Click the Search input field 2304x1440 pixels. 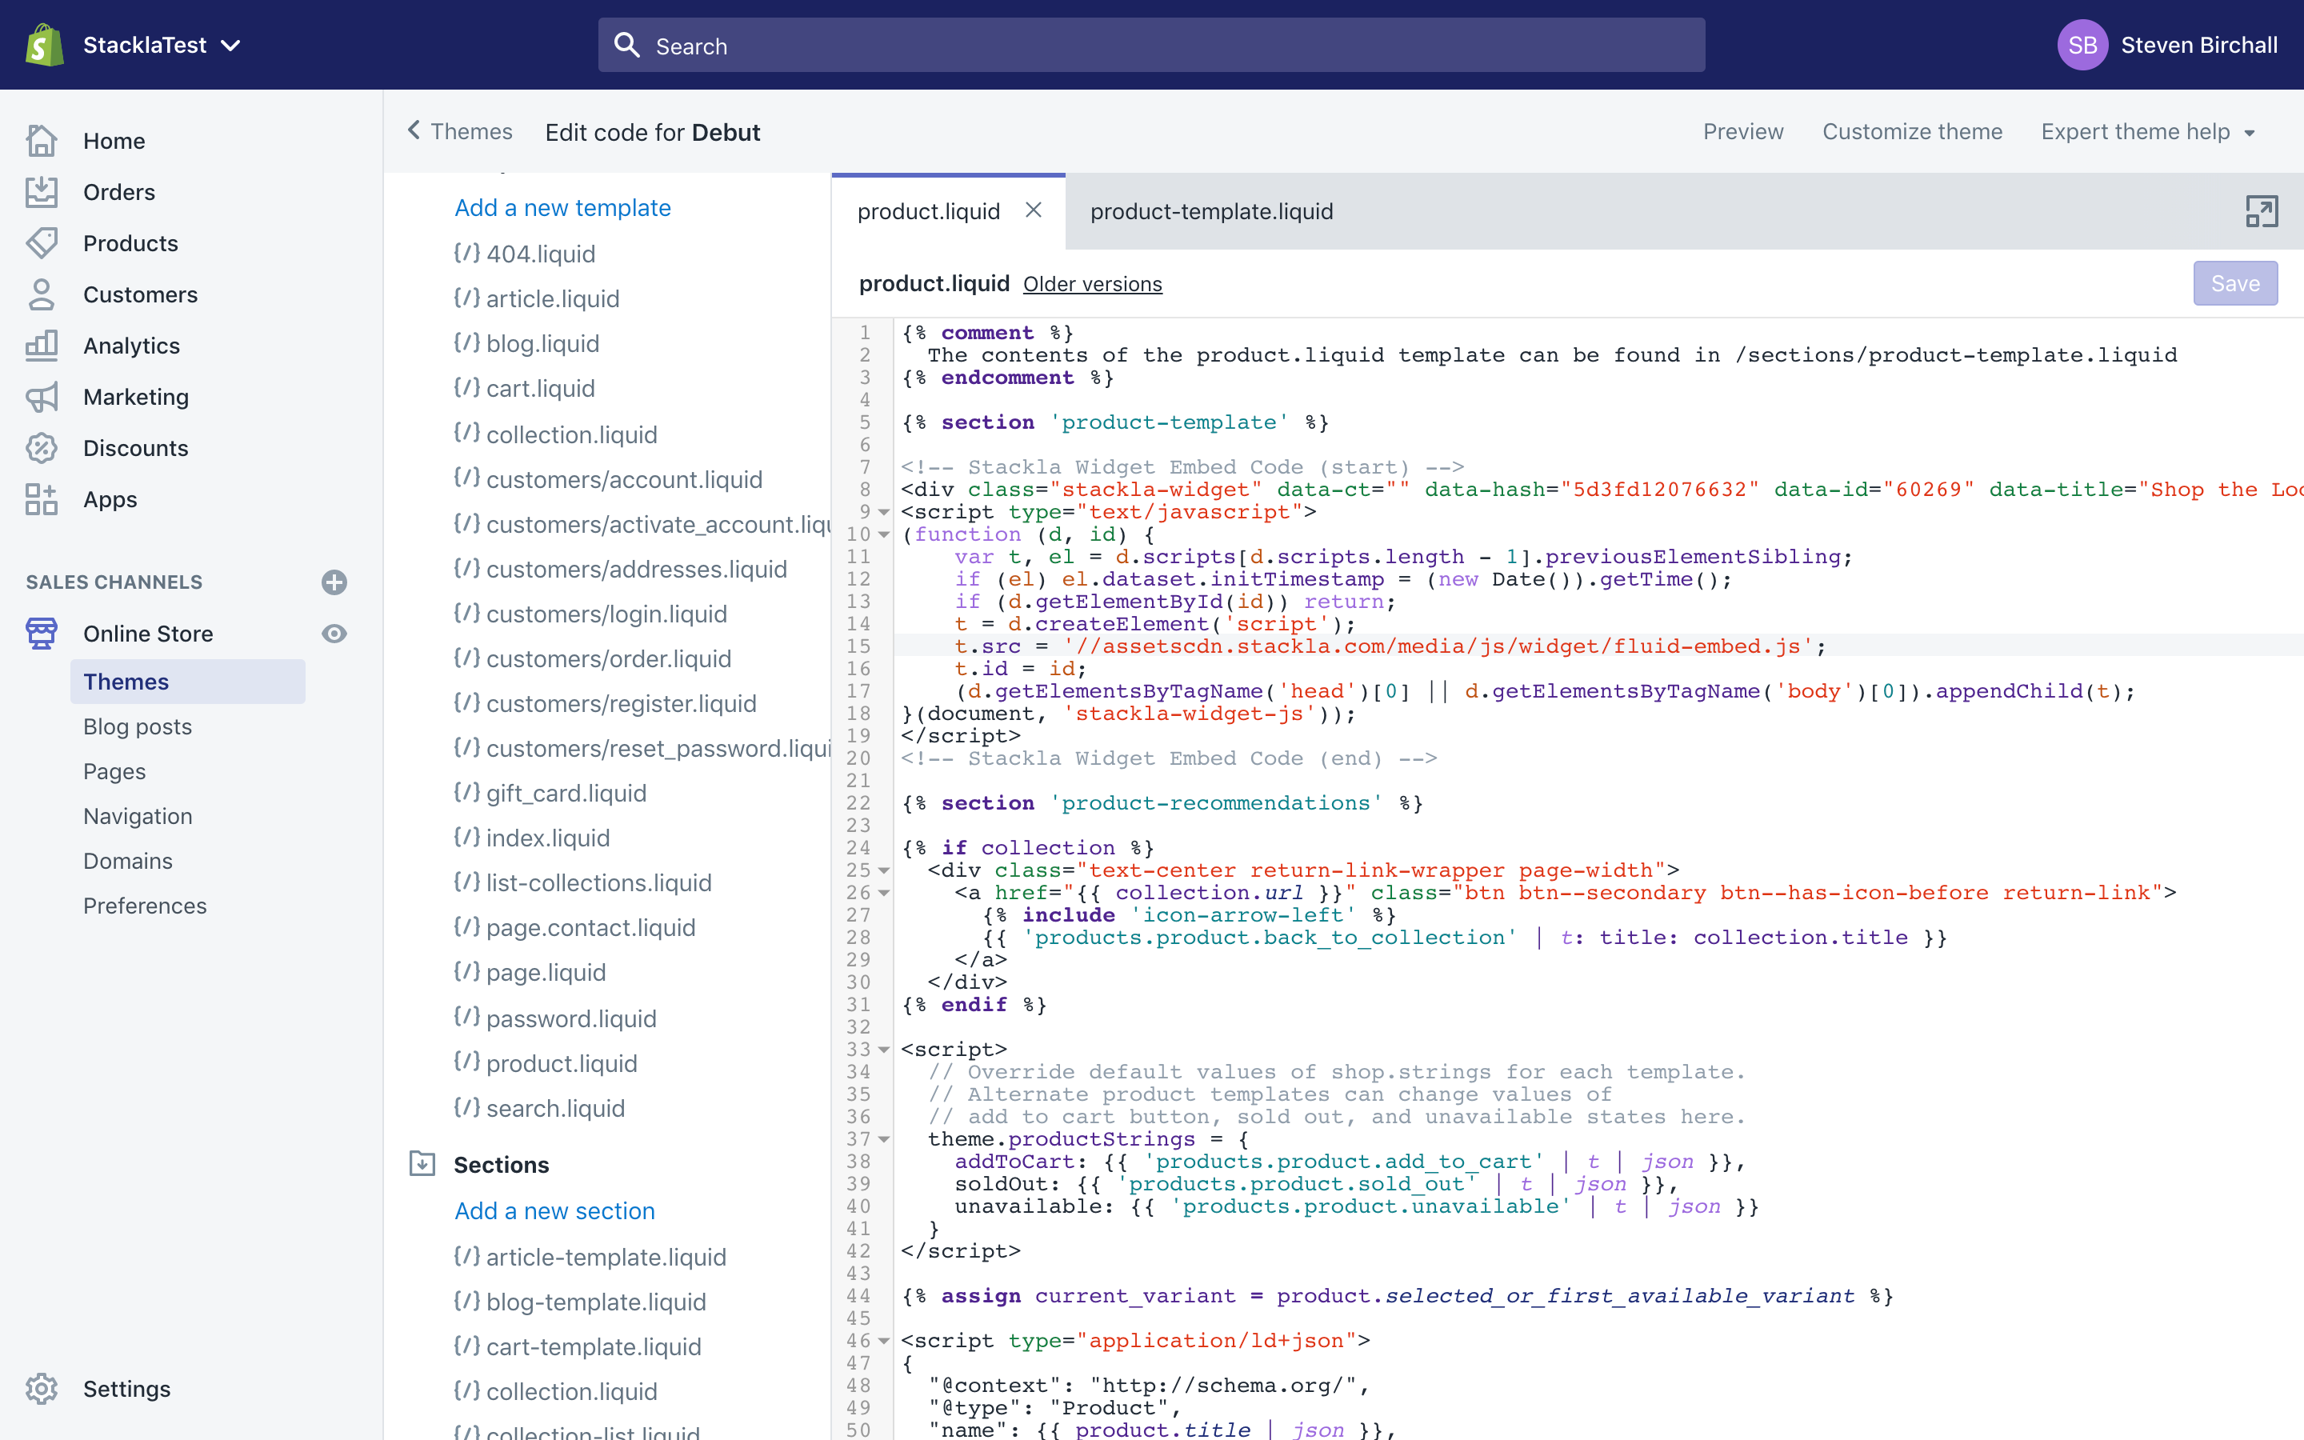[x=1150, y=45]
